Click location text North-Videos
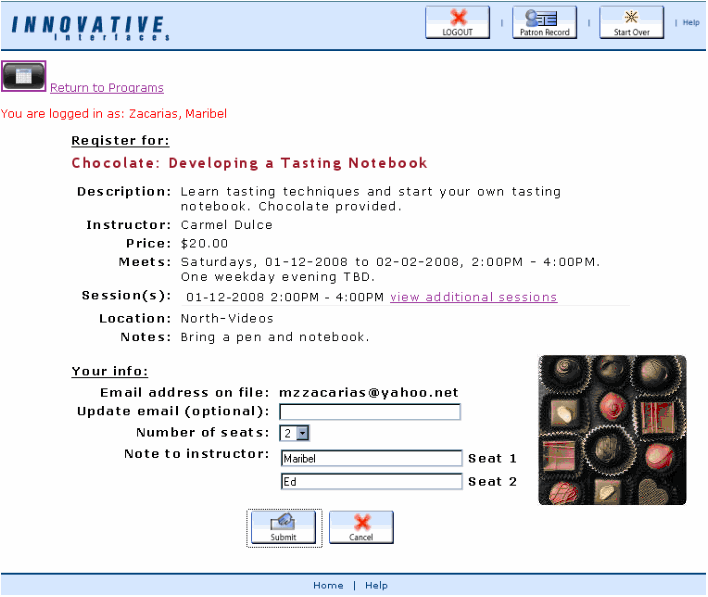This screenshot has width=708, height=597. (227, 319)
